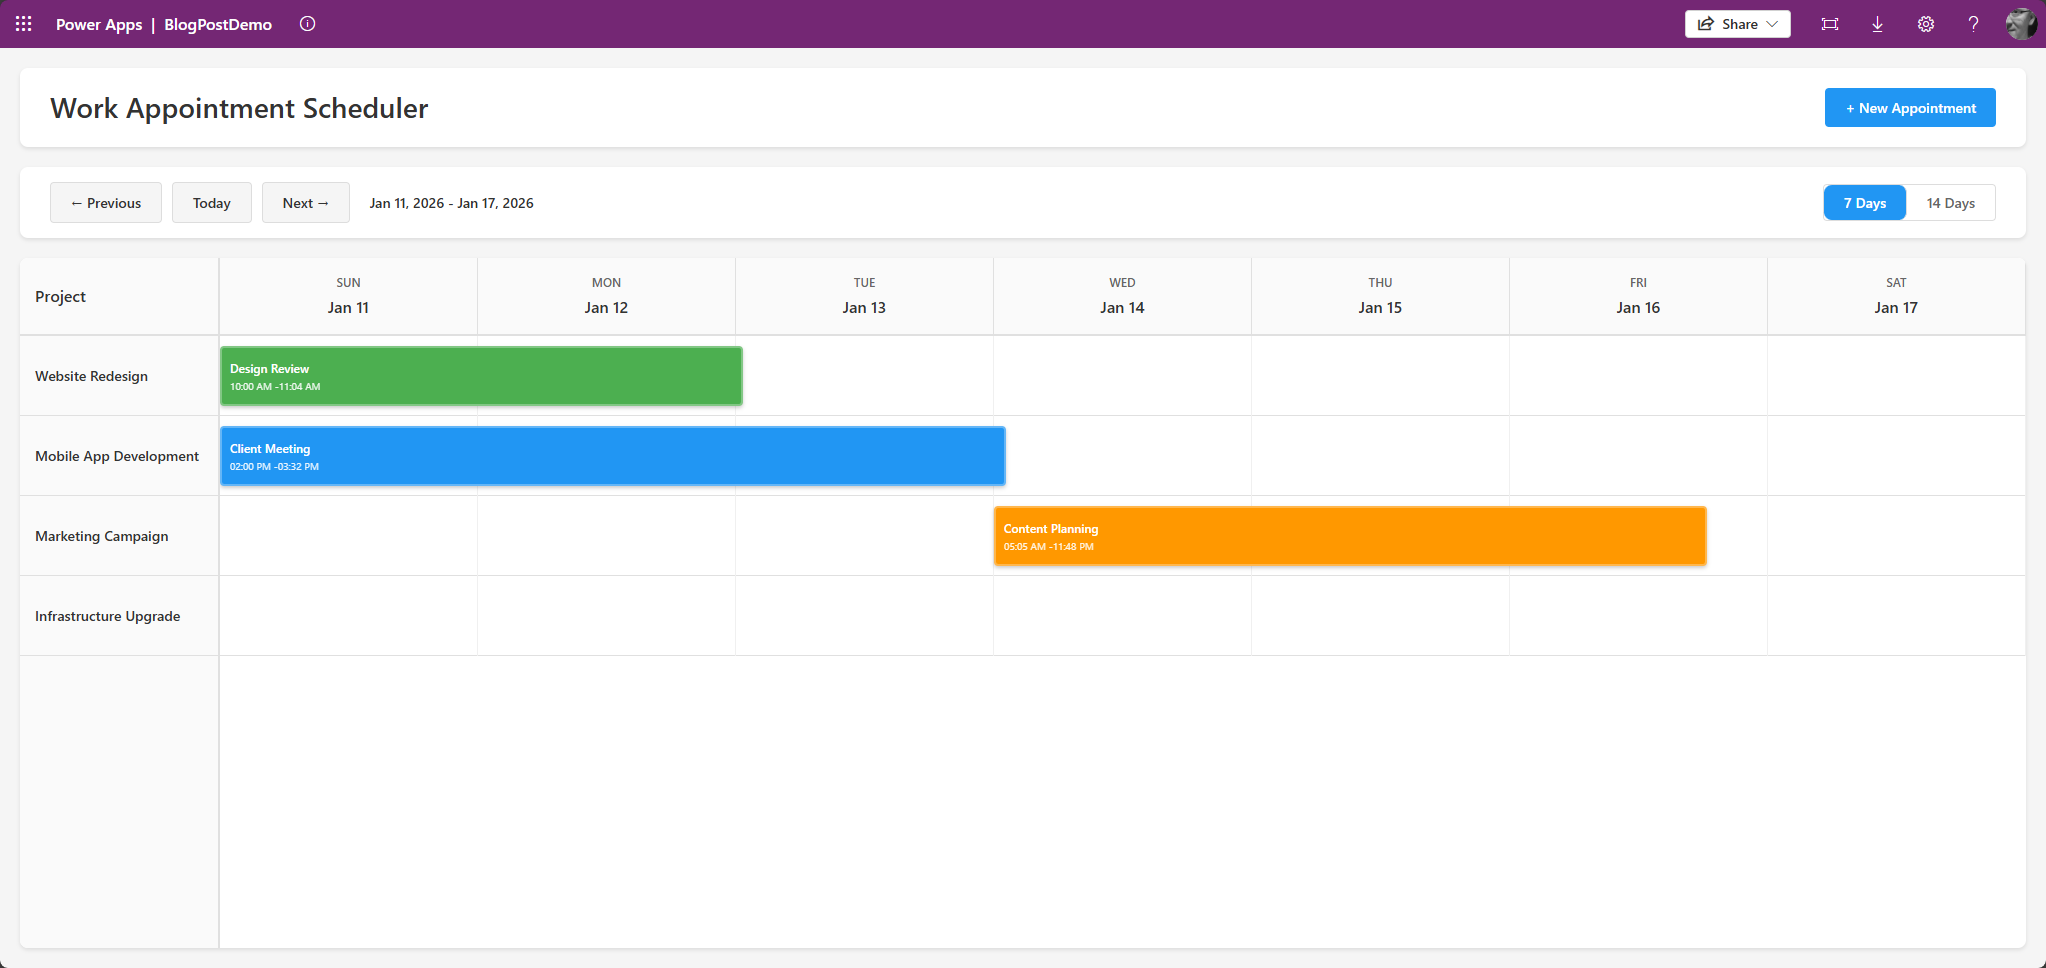Expand the Share dropdown button

[1738, 24]
